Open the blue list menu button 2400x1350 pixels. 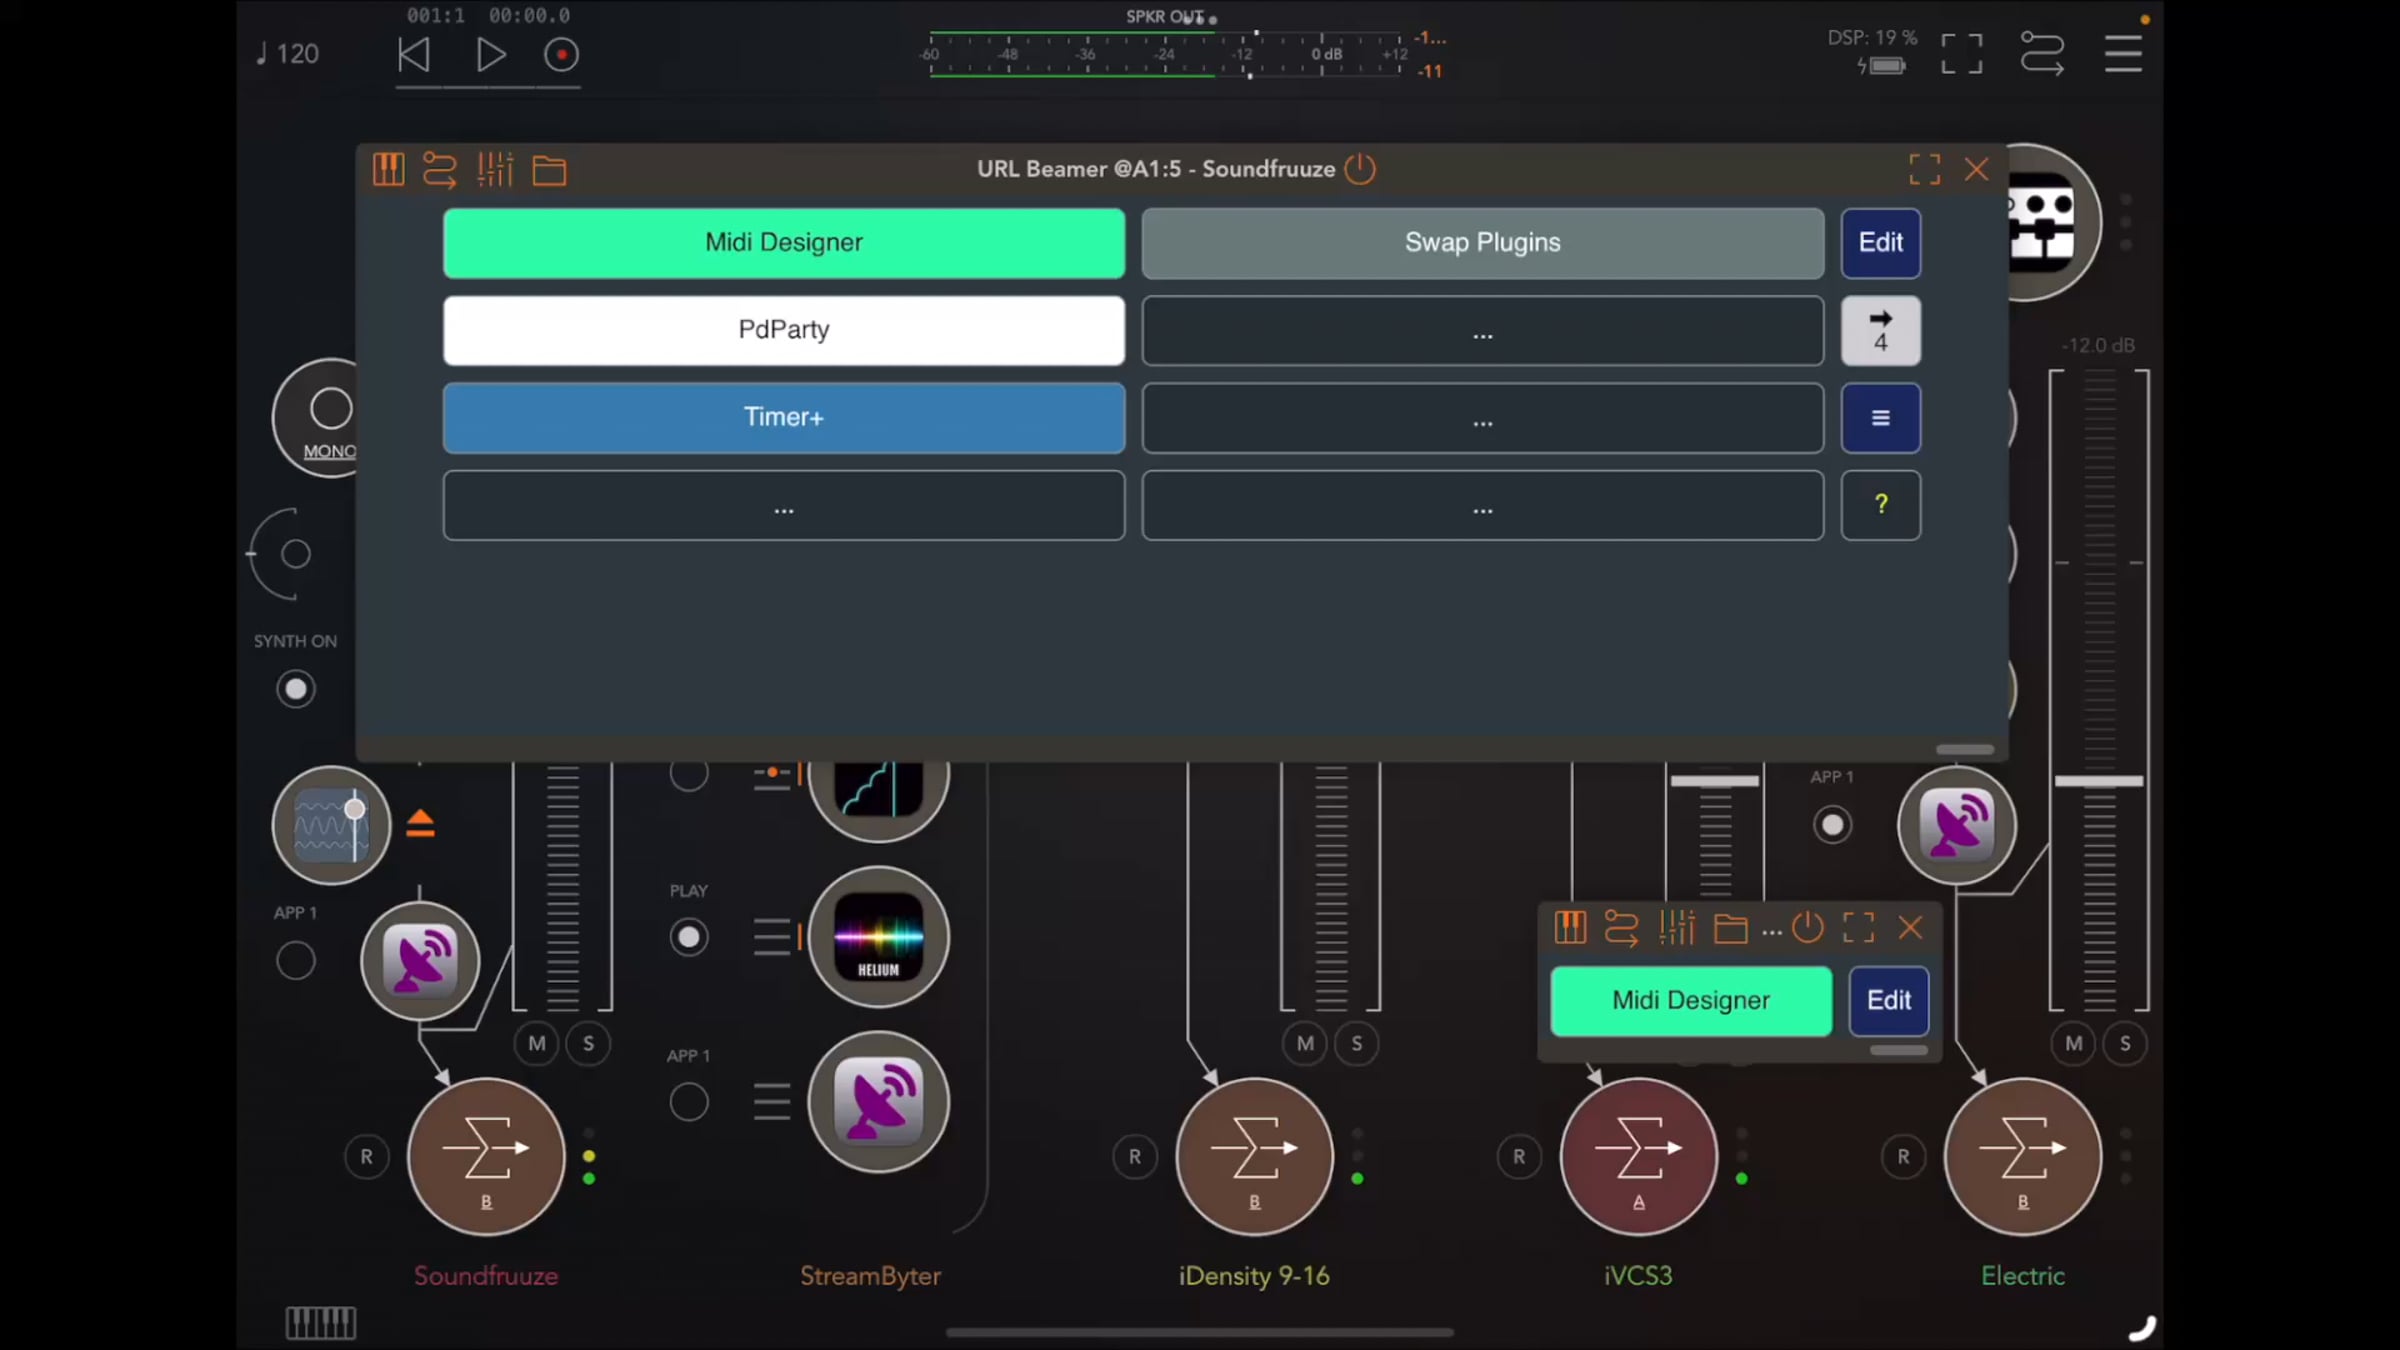coord(1881,418)
